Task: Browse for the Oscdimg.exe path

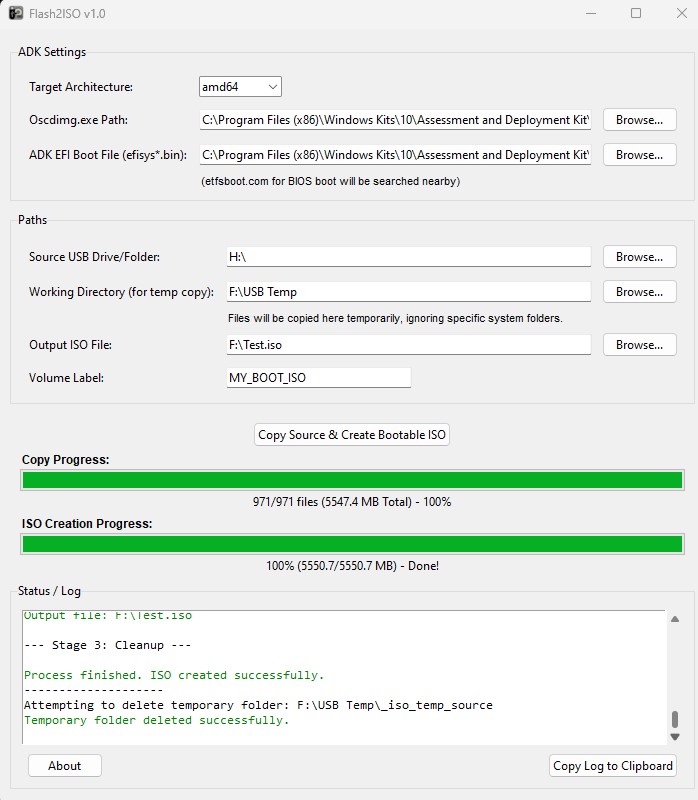Action: [639, 120]
